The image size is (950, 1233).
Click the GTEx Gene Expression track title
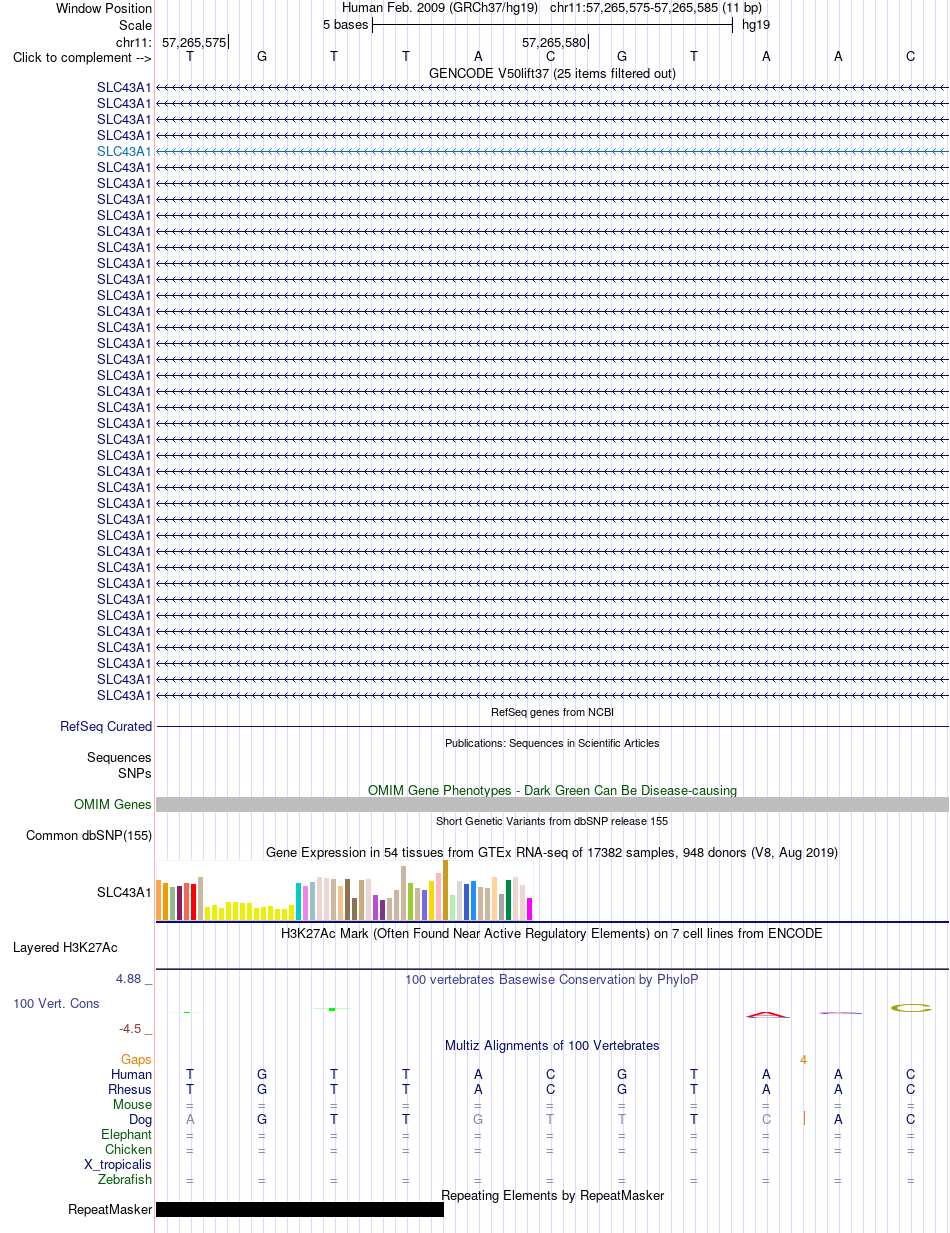[552, 853]
